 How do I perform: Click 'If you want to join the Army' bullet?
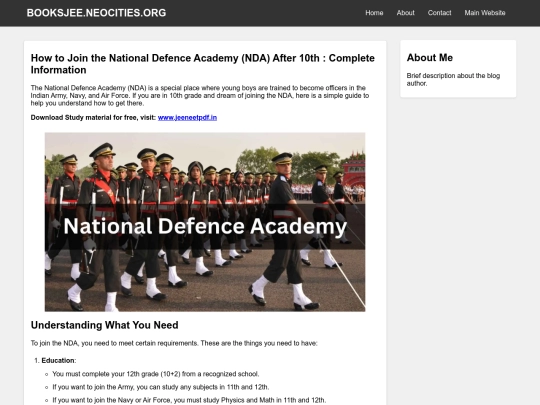[x=161, y=387]
